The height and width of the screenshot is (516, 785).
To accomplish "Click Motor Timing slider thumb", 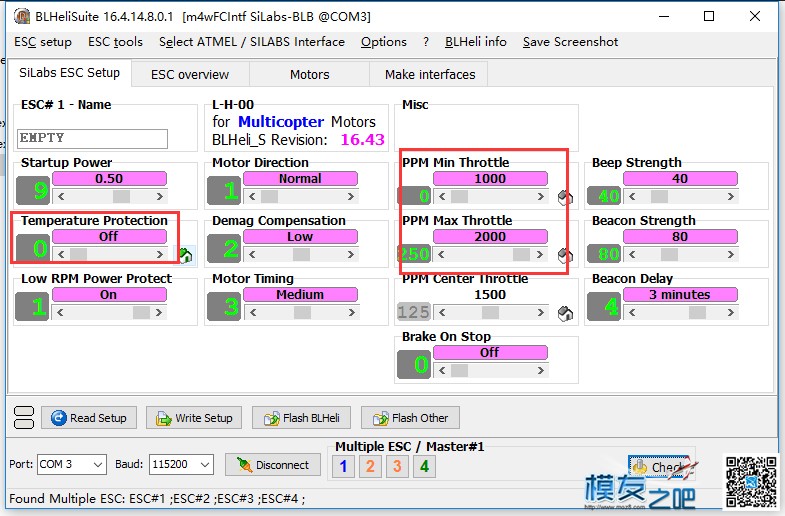I will (302, 313).
